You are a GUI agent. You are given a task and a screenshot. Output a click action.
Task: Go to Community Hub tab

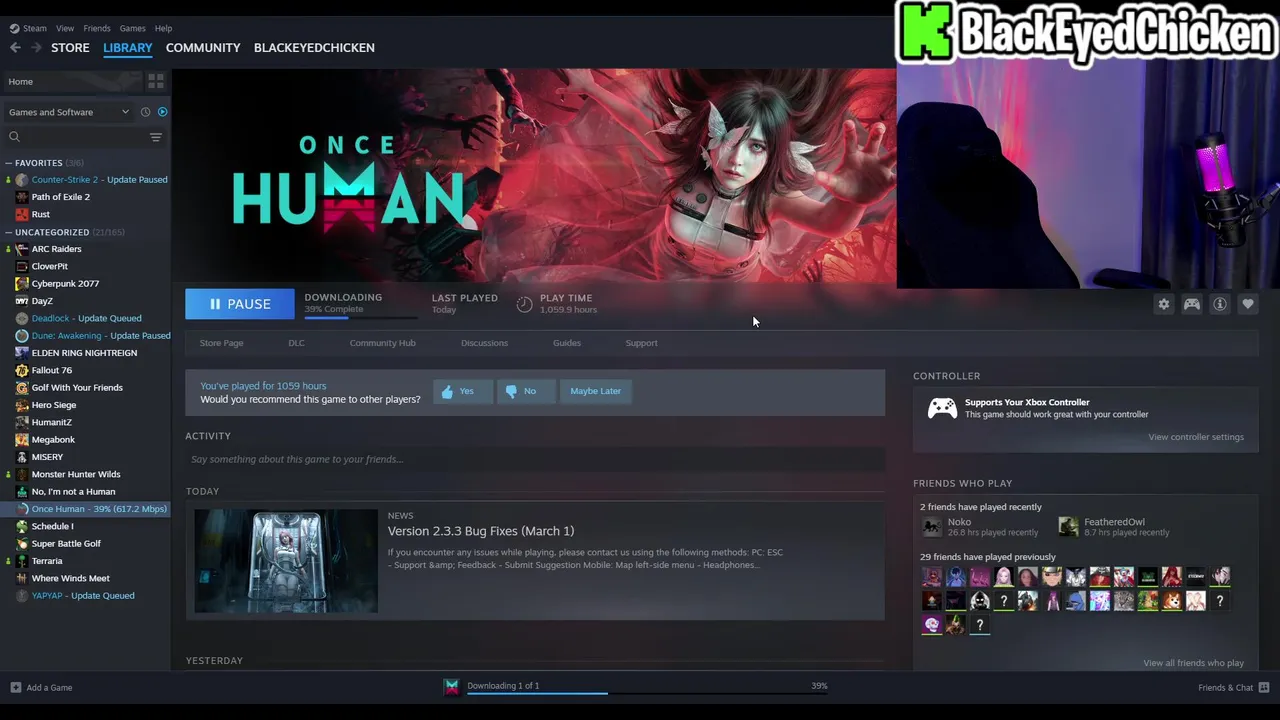(383, 343)
